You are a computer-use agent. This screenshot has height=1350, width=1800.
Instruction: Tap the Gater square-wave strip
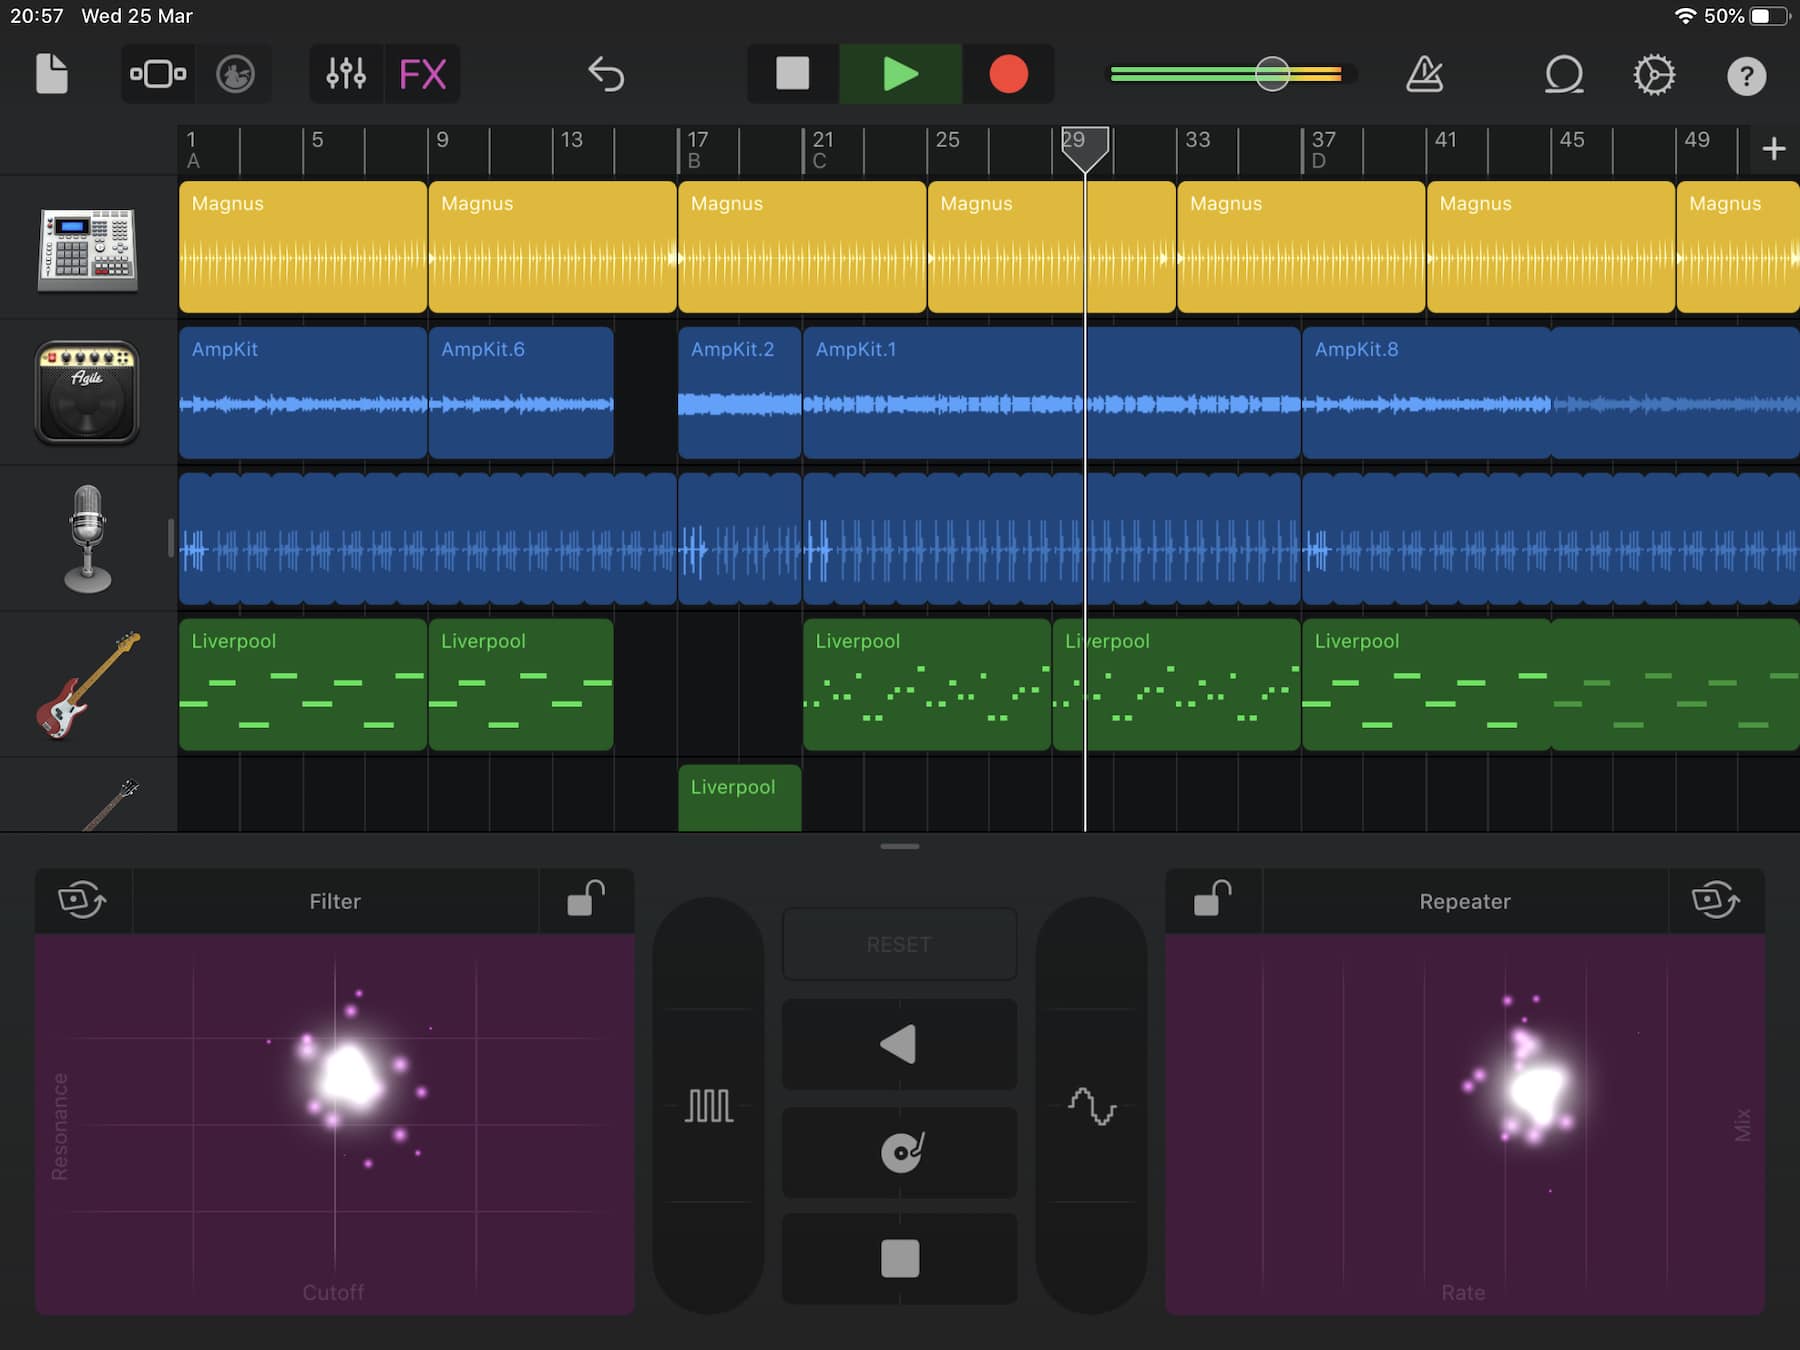tap(709, 1106)
